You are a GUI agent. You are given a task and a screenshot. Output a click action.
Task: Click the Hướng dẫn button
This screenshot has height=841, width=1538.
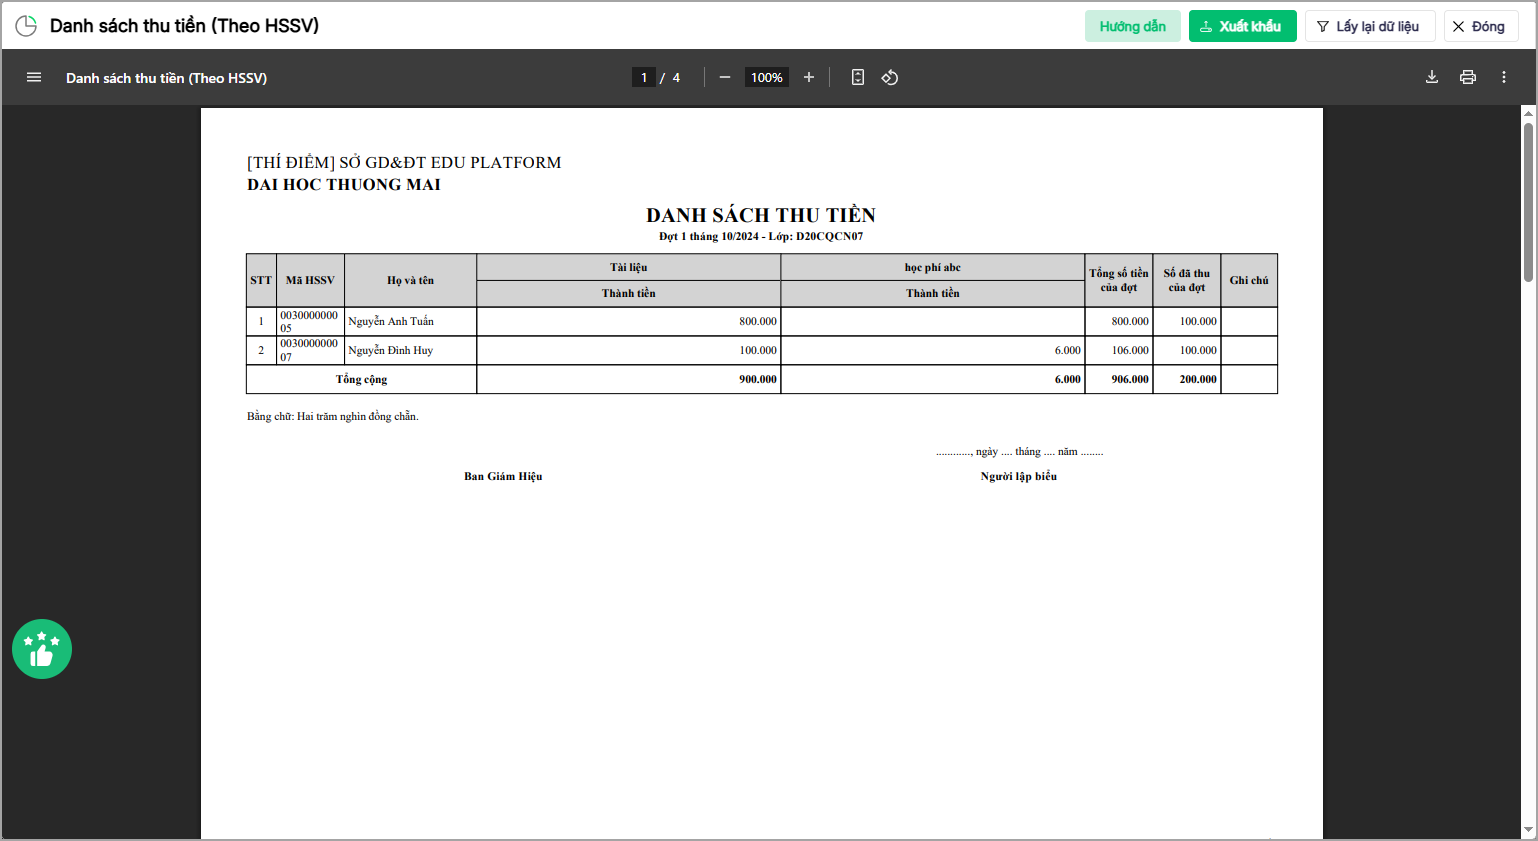click(1133, 26)
